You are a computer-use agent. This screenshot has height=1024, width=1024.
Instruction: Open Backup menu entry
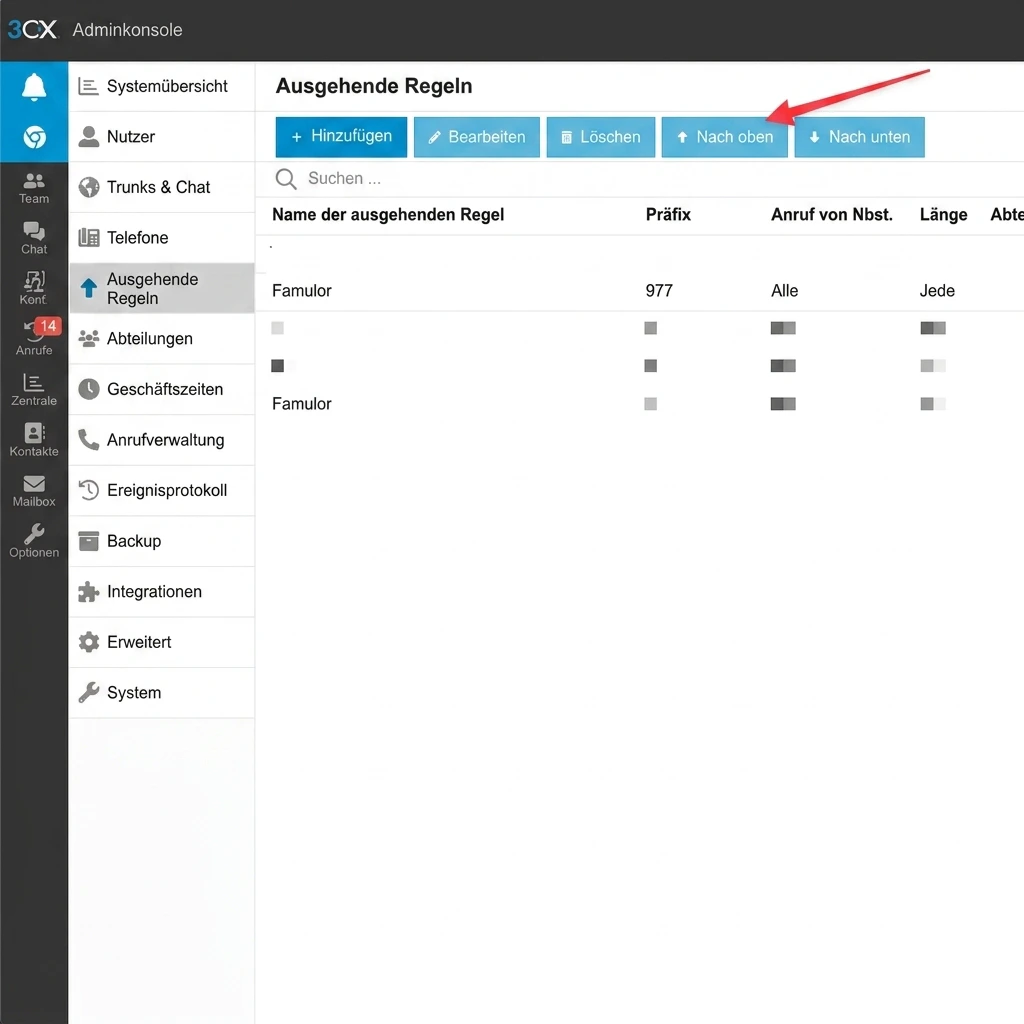(161, 541)
